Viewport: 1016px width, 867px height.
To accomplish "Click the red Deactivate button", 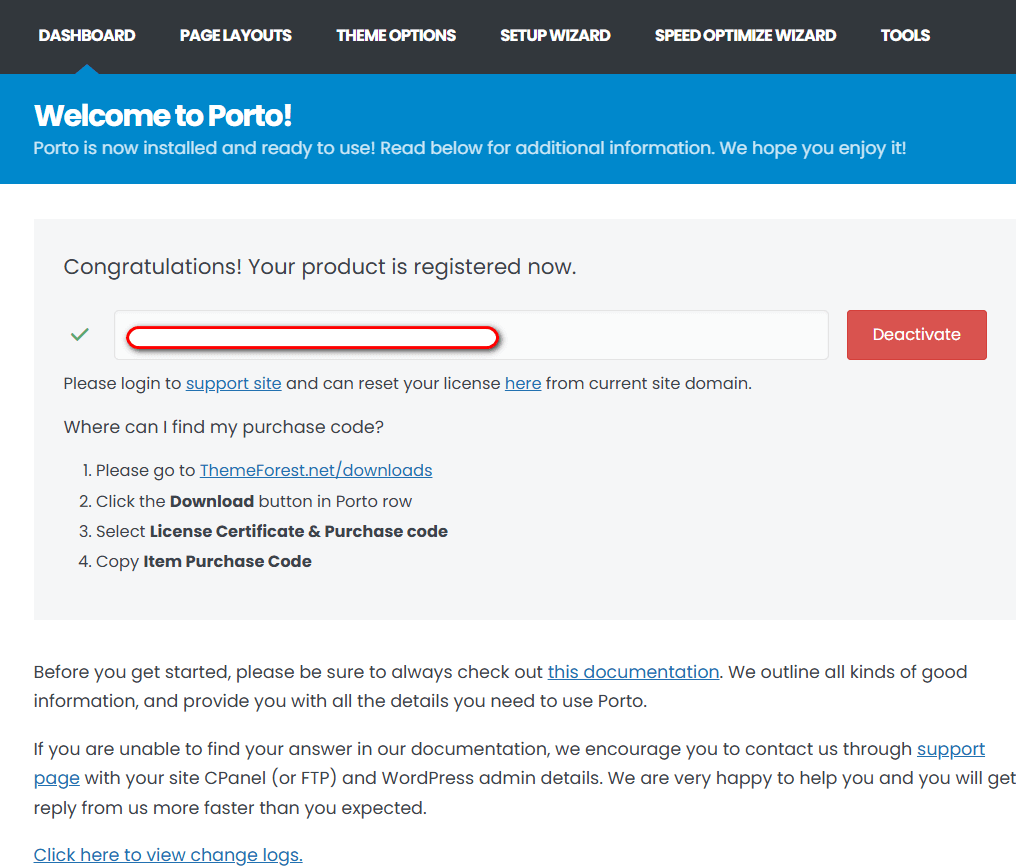I will (x=916, y=334).
